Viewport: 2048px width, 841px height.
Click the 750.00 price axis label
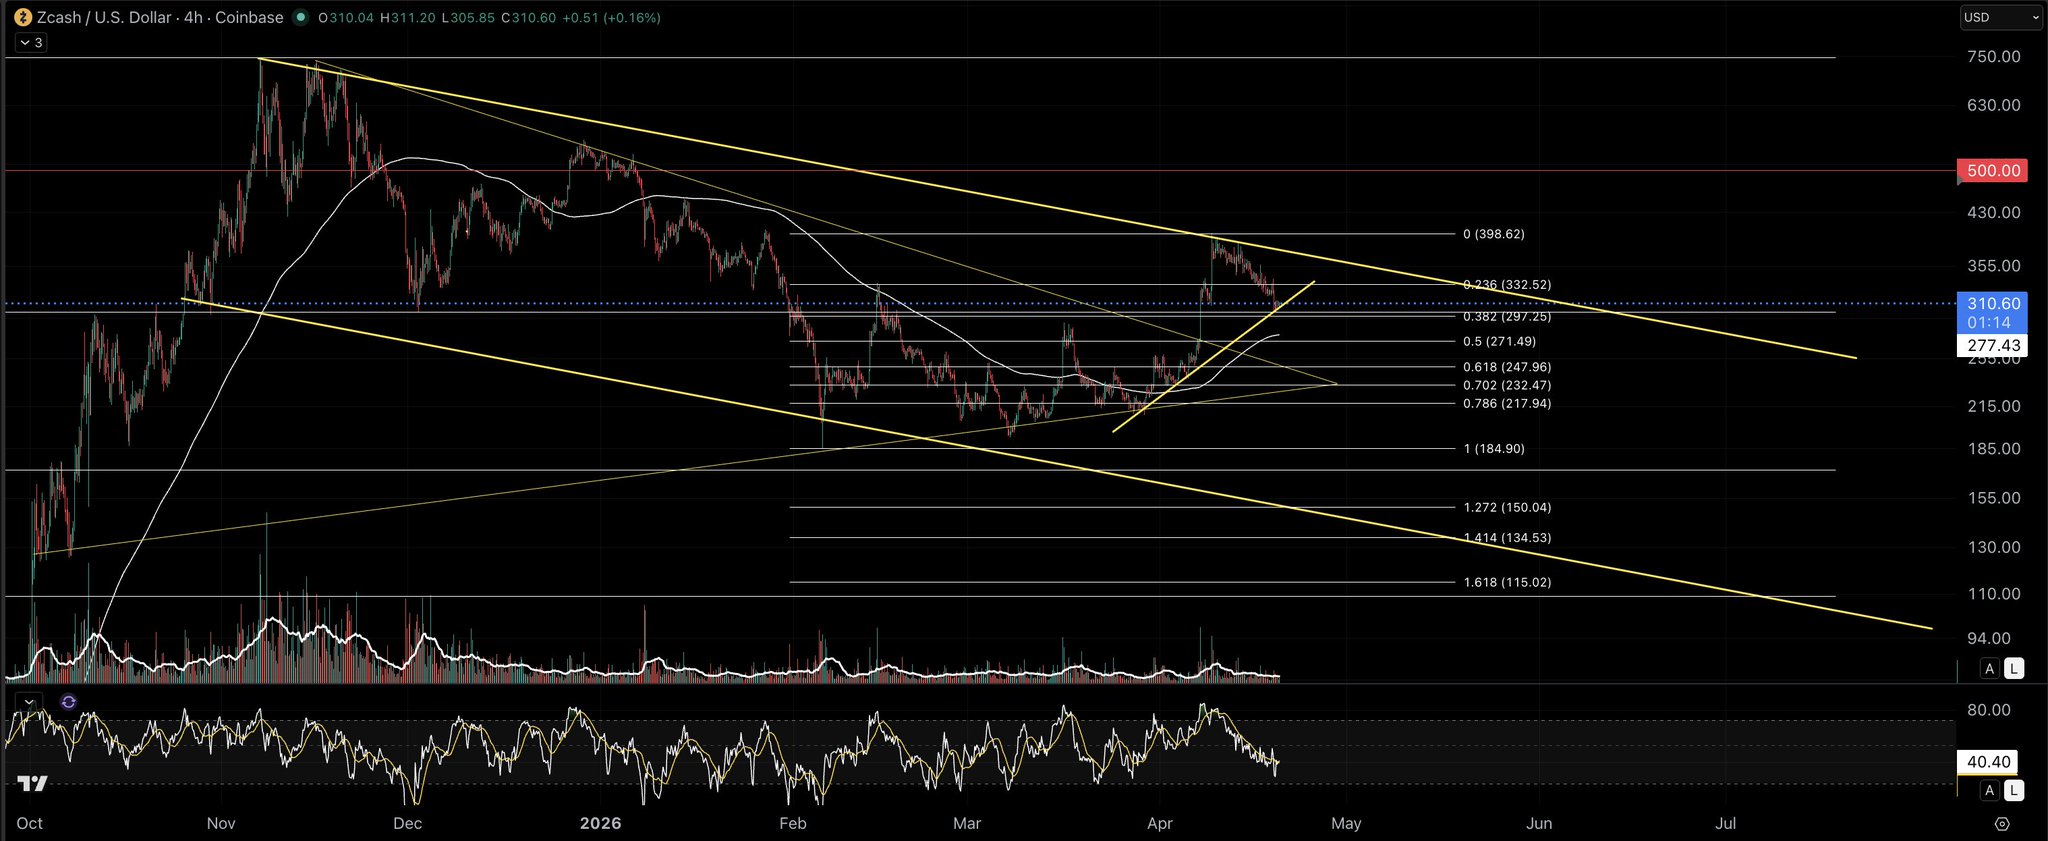click(x=1994, y=57)
